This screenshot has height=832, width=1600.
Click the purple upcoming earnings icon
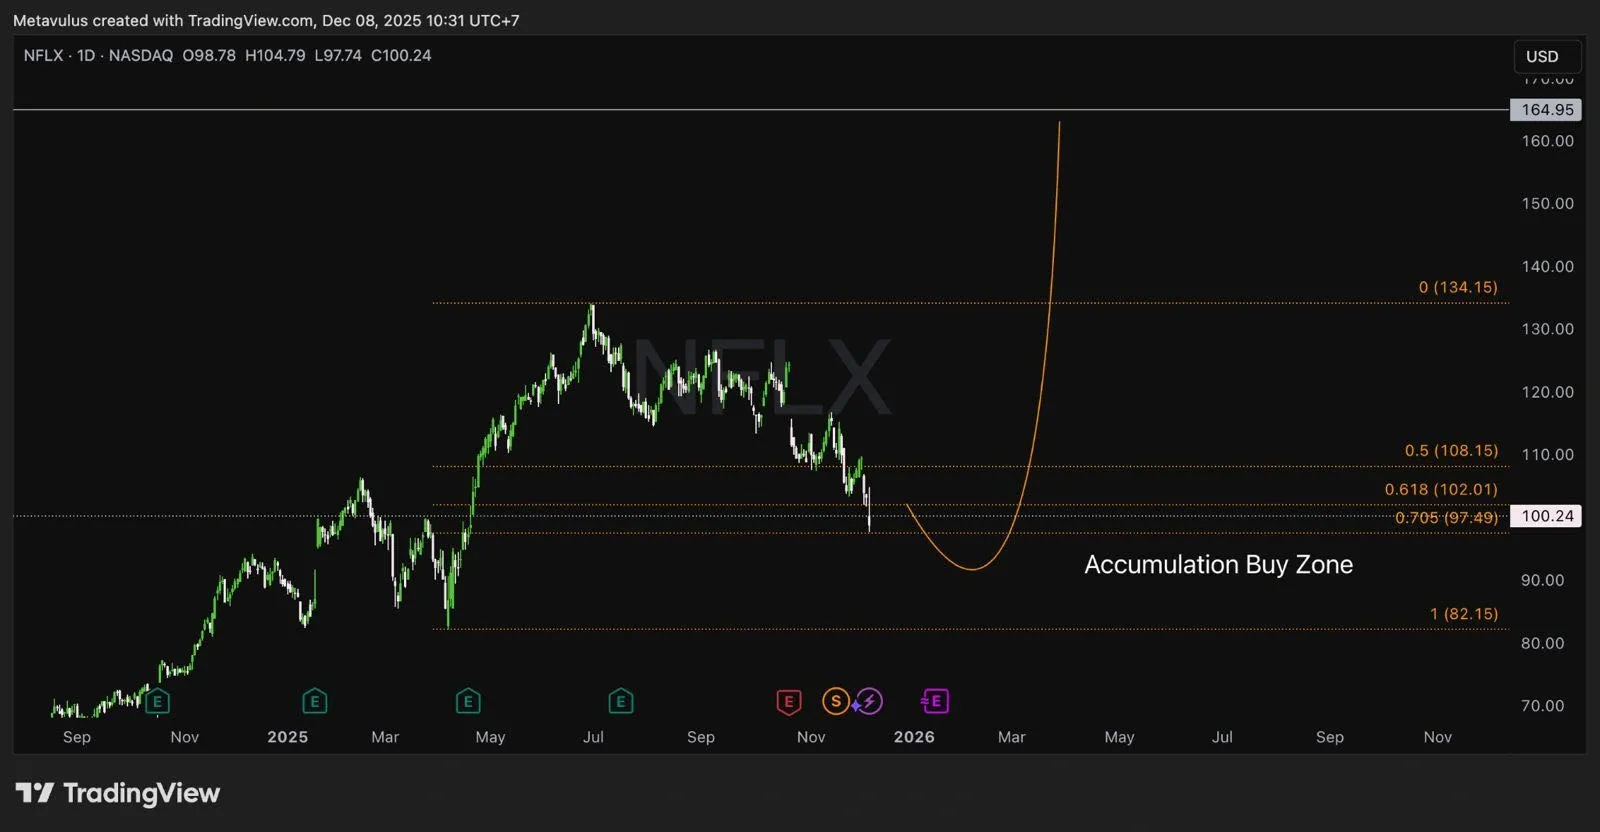point(935,702)
